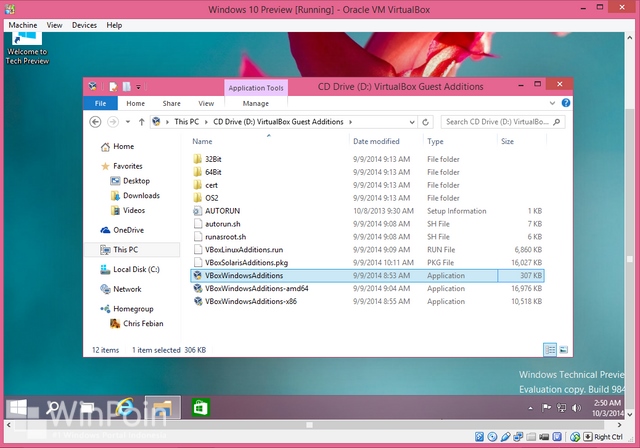Refresh the CD Drive folder view

(425, 122)
